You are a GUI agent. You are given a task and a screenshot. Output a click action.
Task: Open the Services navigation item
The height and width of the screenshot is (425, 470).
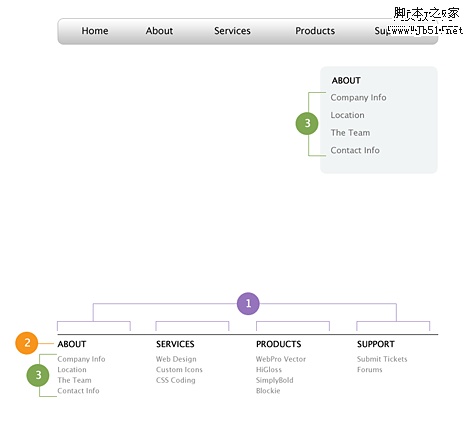pos(232,31)
